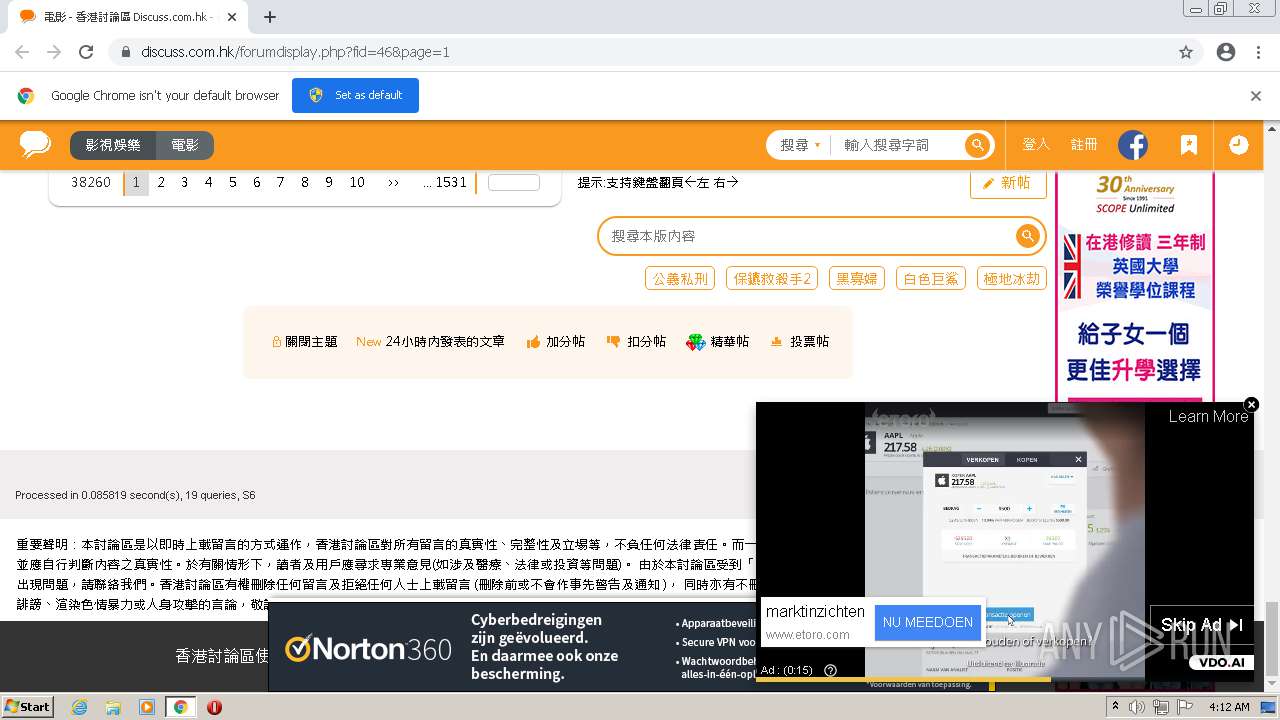Select the 電影 breadcrumb tab

185,145
